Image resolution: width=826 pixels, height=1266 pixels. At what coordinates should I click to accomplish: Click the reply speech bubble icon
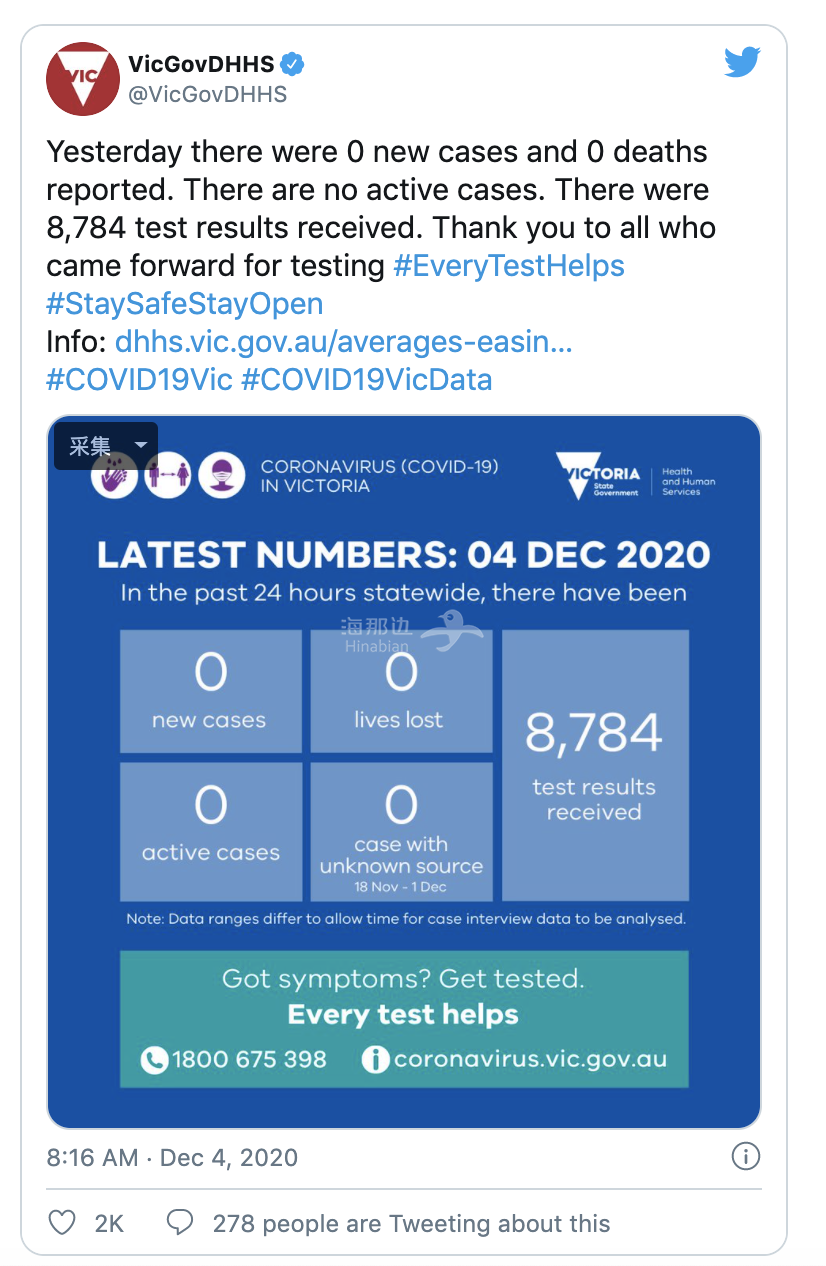point(180,1223)
